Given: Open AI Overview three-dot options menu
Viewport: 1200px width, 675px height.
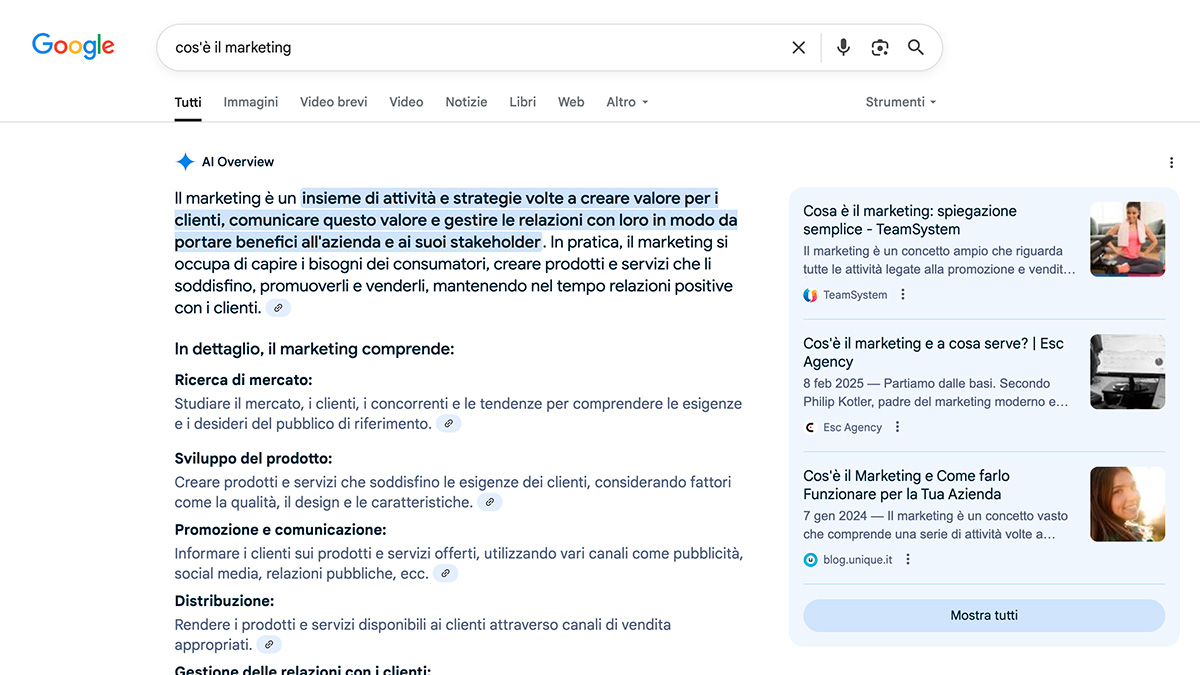Looking at the screenshot, I should click(x=1171, y=162).
